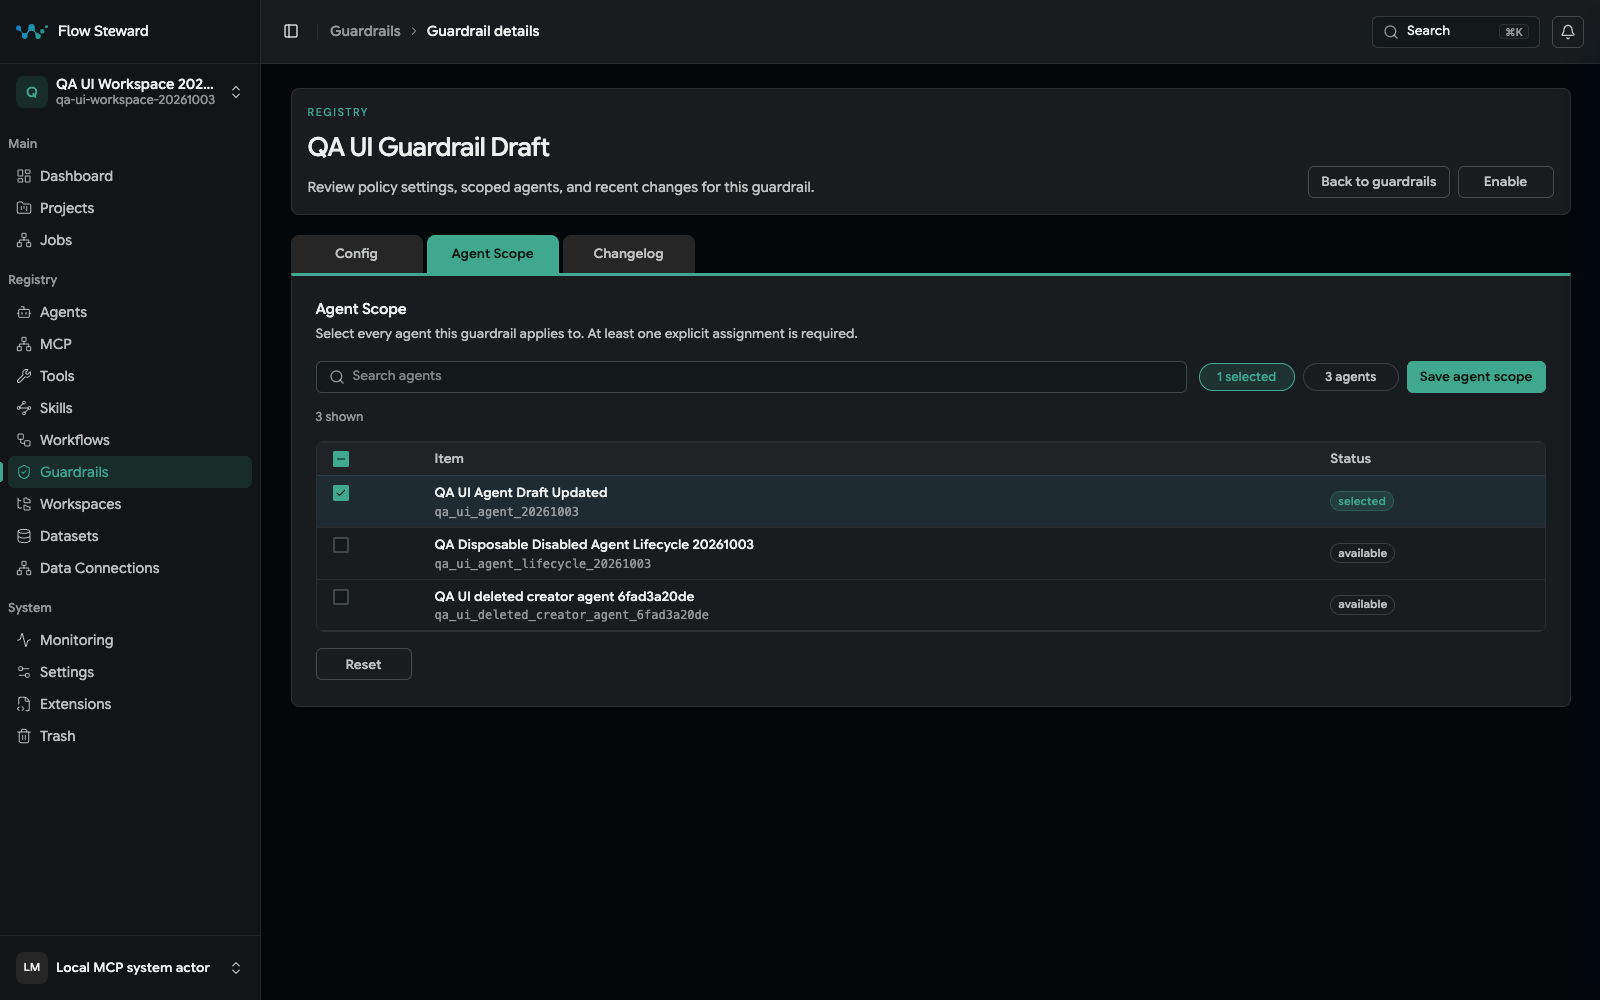Open the notifications bell

[x=1568, y=32]
